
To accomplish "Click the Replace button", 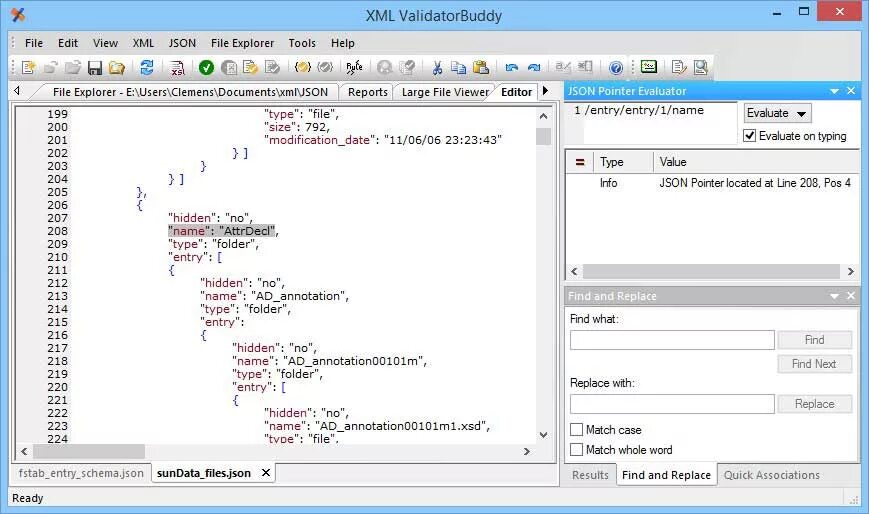I will coord(814,404).
